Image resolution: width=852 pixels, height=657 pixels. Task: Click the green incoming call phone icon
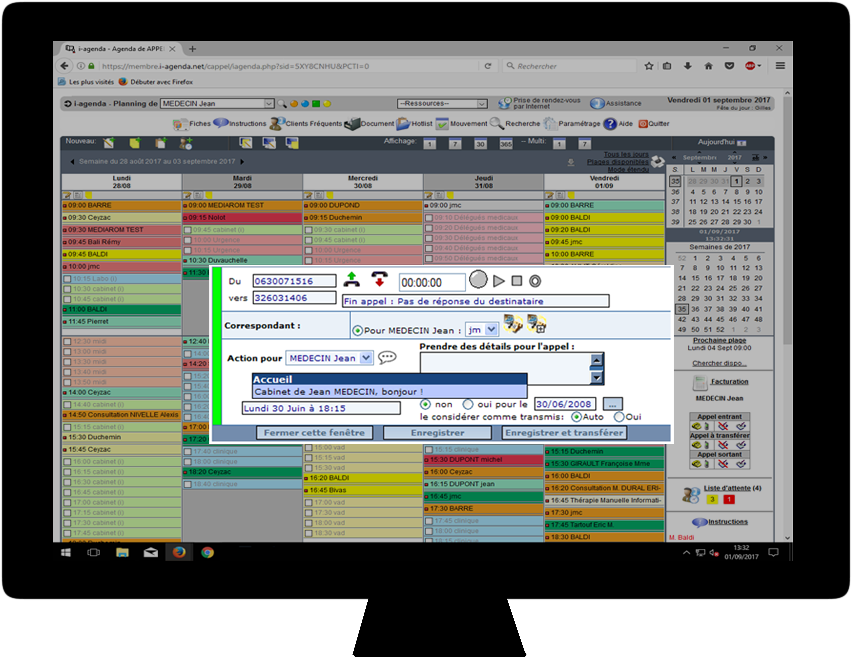tap(352, 279)
